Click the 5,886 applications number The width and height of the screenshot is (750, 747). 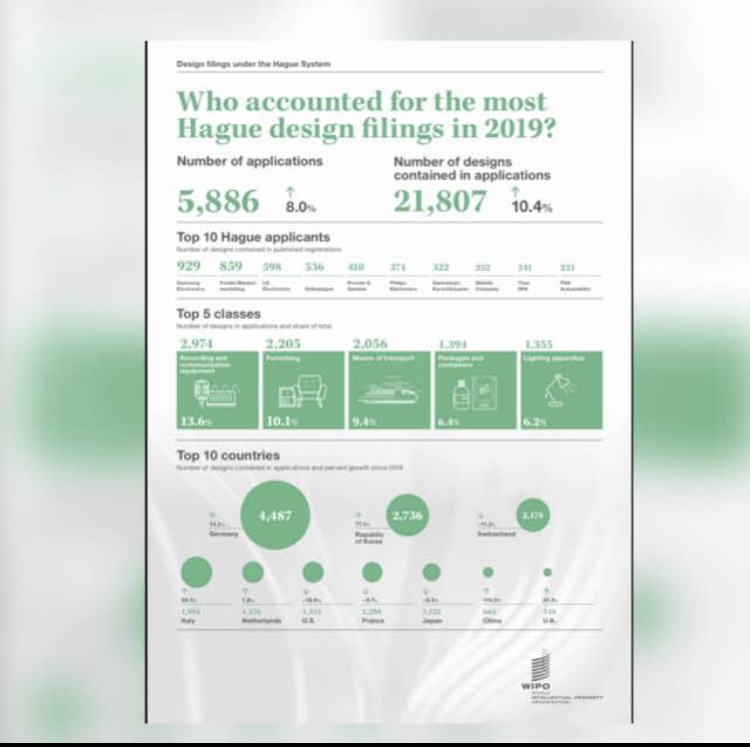(218, 201)
